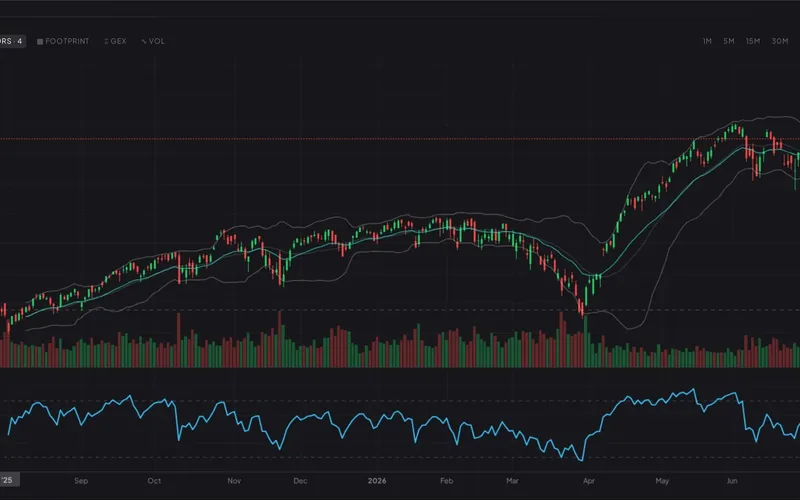Click the highlighted '25 date label
This screenshot has height=500, width=800.
(9, 480)
